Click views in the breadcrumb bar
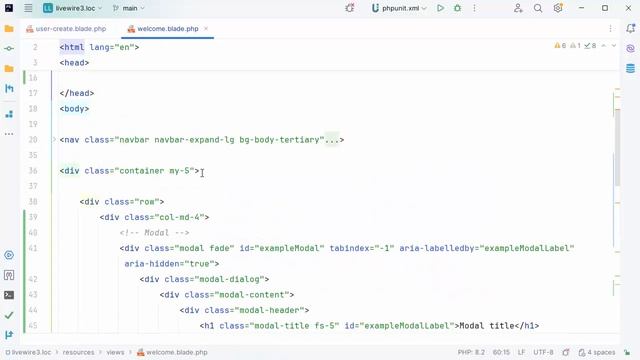 tap(116, 352)
